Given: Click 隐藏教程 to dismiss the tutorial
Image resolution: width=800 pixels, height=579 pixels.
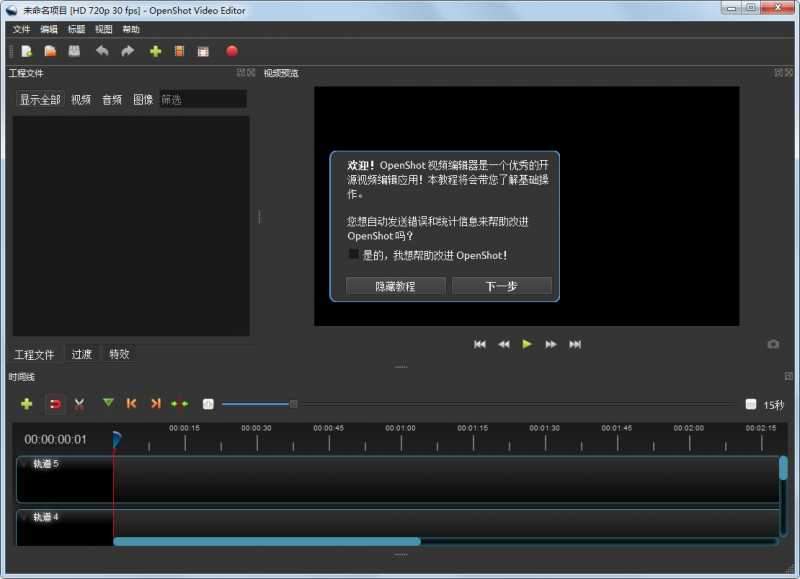Looking at the screenshot, I should pos(394,286).
